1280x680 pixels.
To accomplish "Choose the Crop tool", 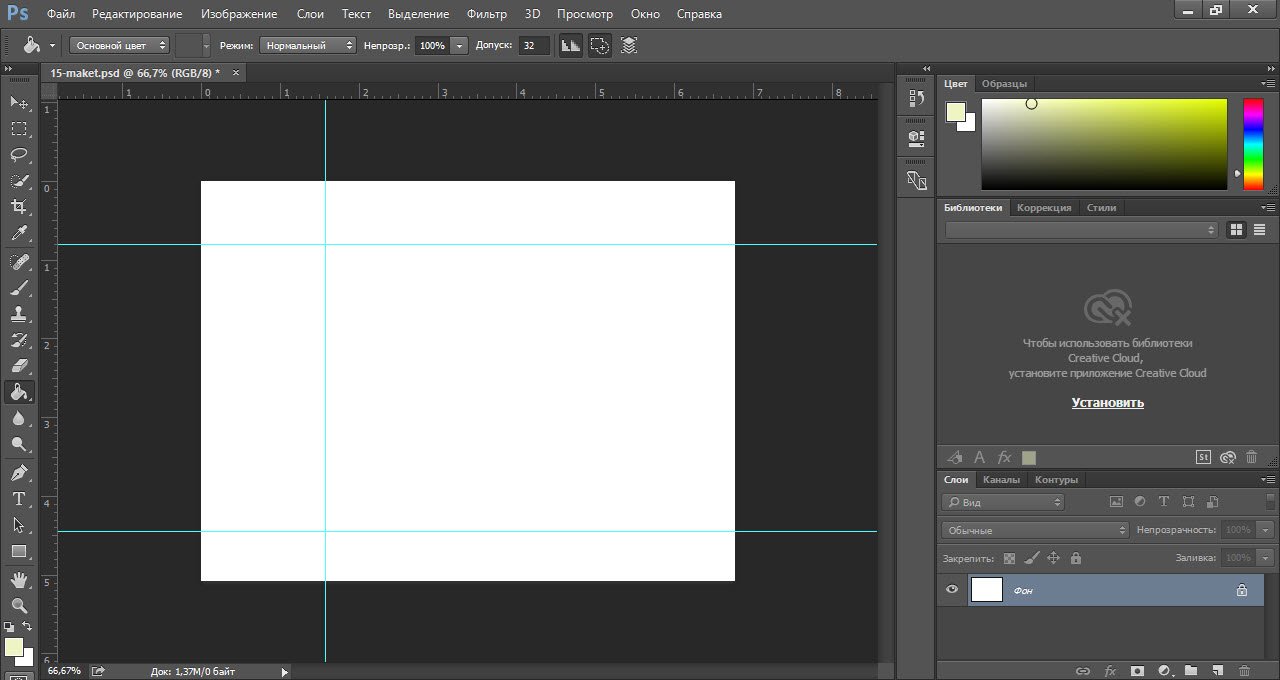I will tap(19, 207).
